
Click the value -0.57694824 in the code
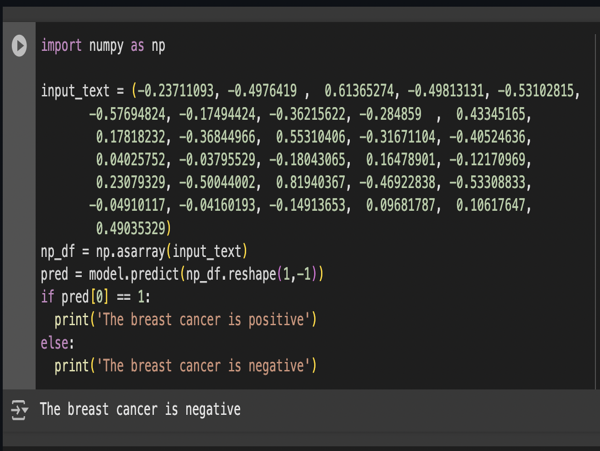click(127, 114)
